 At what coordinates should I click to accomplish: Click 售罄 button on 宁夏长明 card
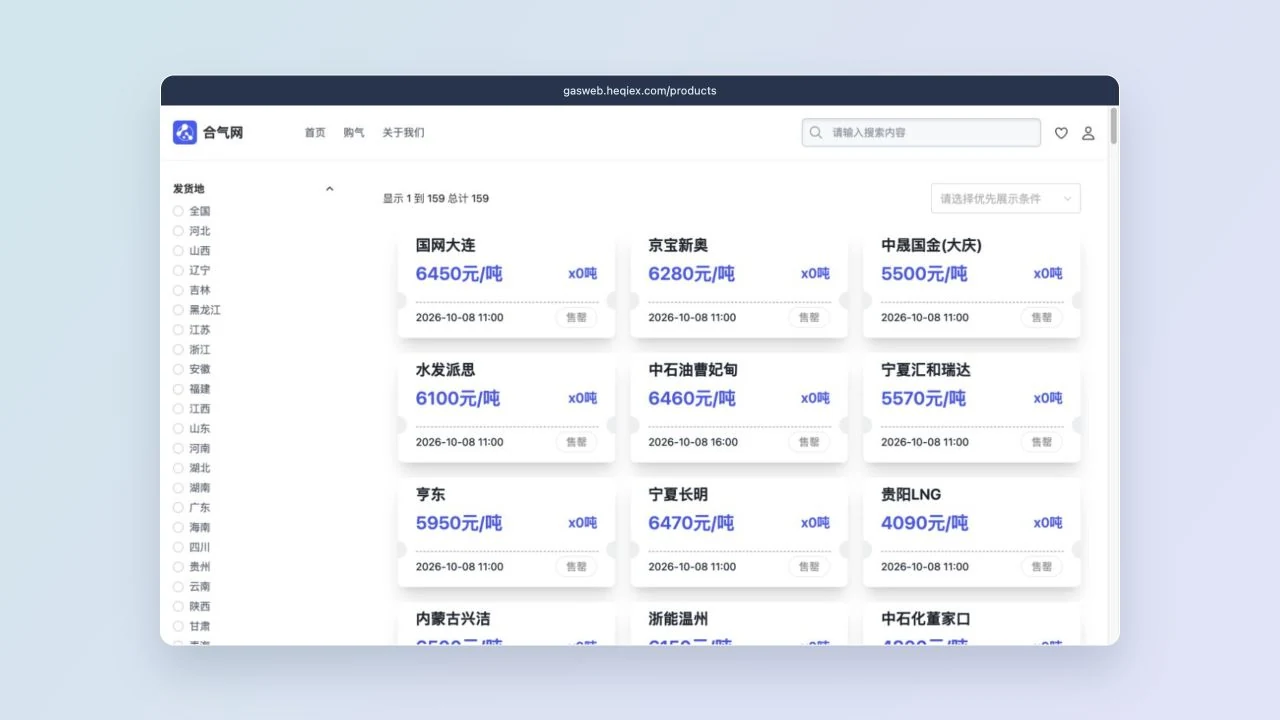[x=809, y=567]
